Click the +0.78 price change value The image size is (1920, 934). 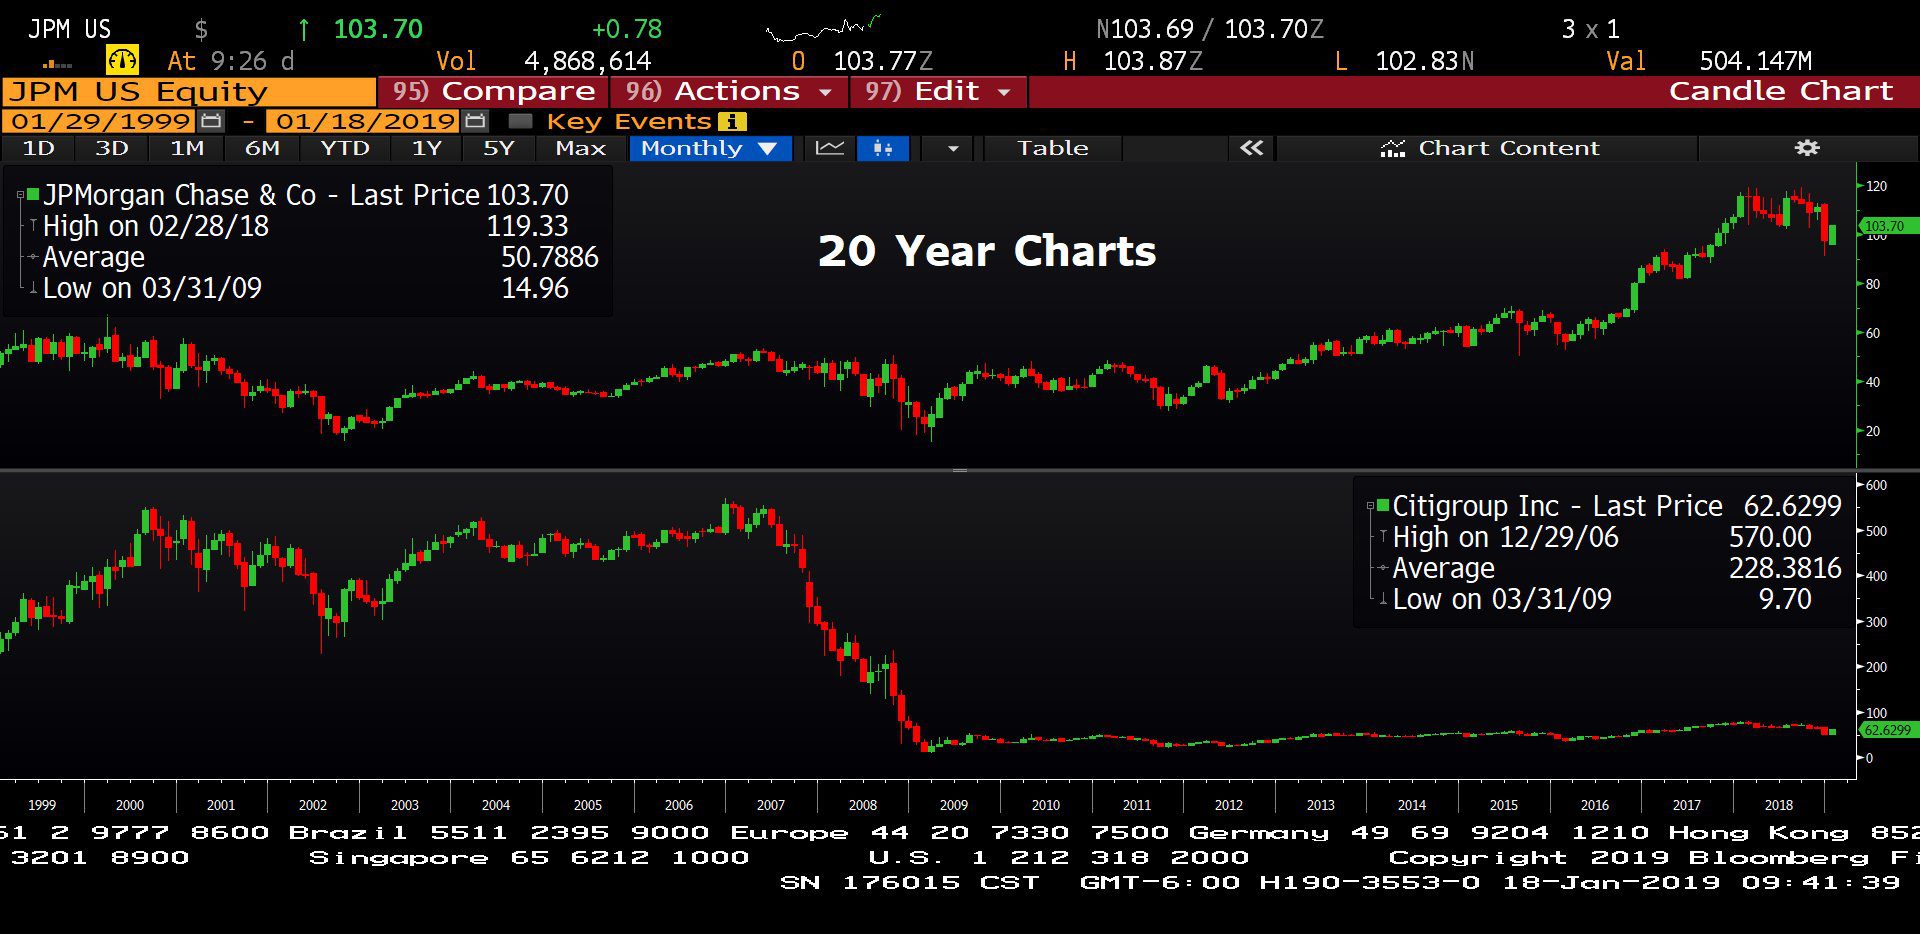point(627,29)
